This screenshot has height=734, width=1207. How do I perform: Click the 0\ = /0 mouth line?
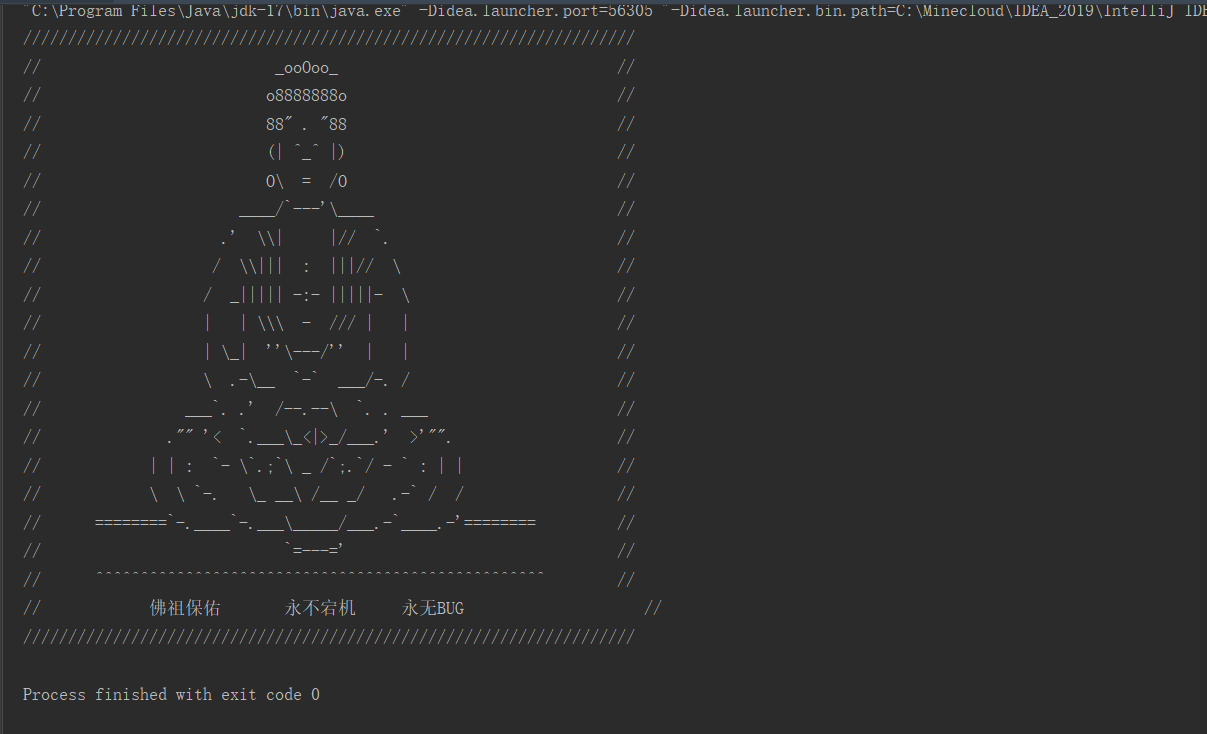(305, 181)
